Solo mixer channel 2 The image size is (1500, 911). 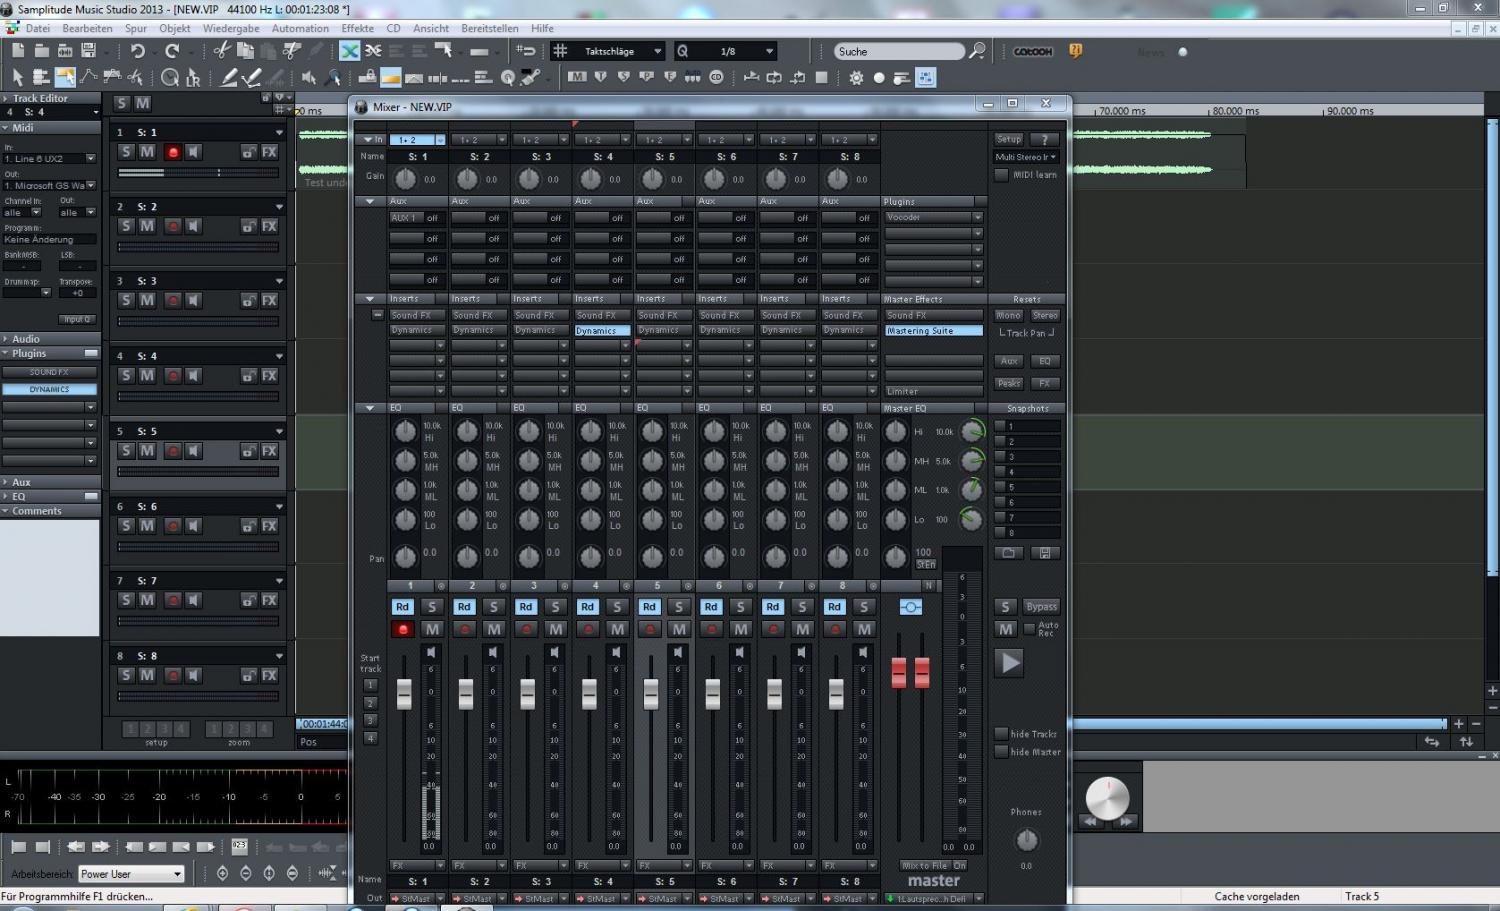coord(494,607)
